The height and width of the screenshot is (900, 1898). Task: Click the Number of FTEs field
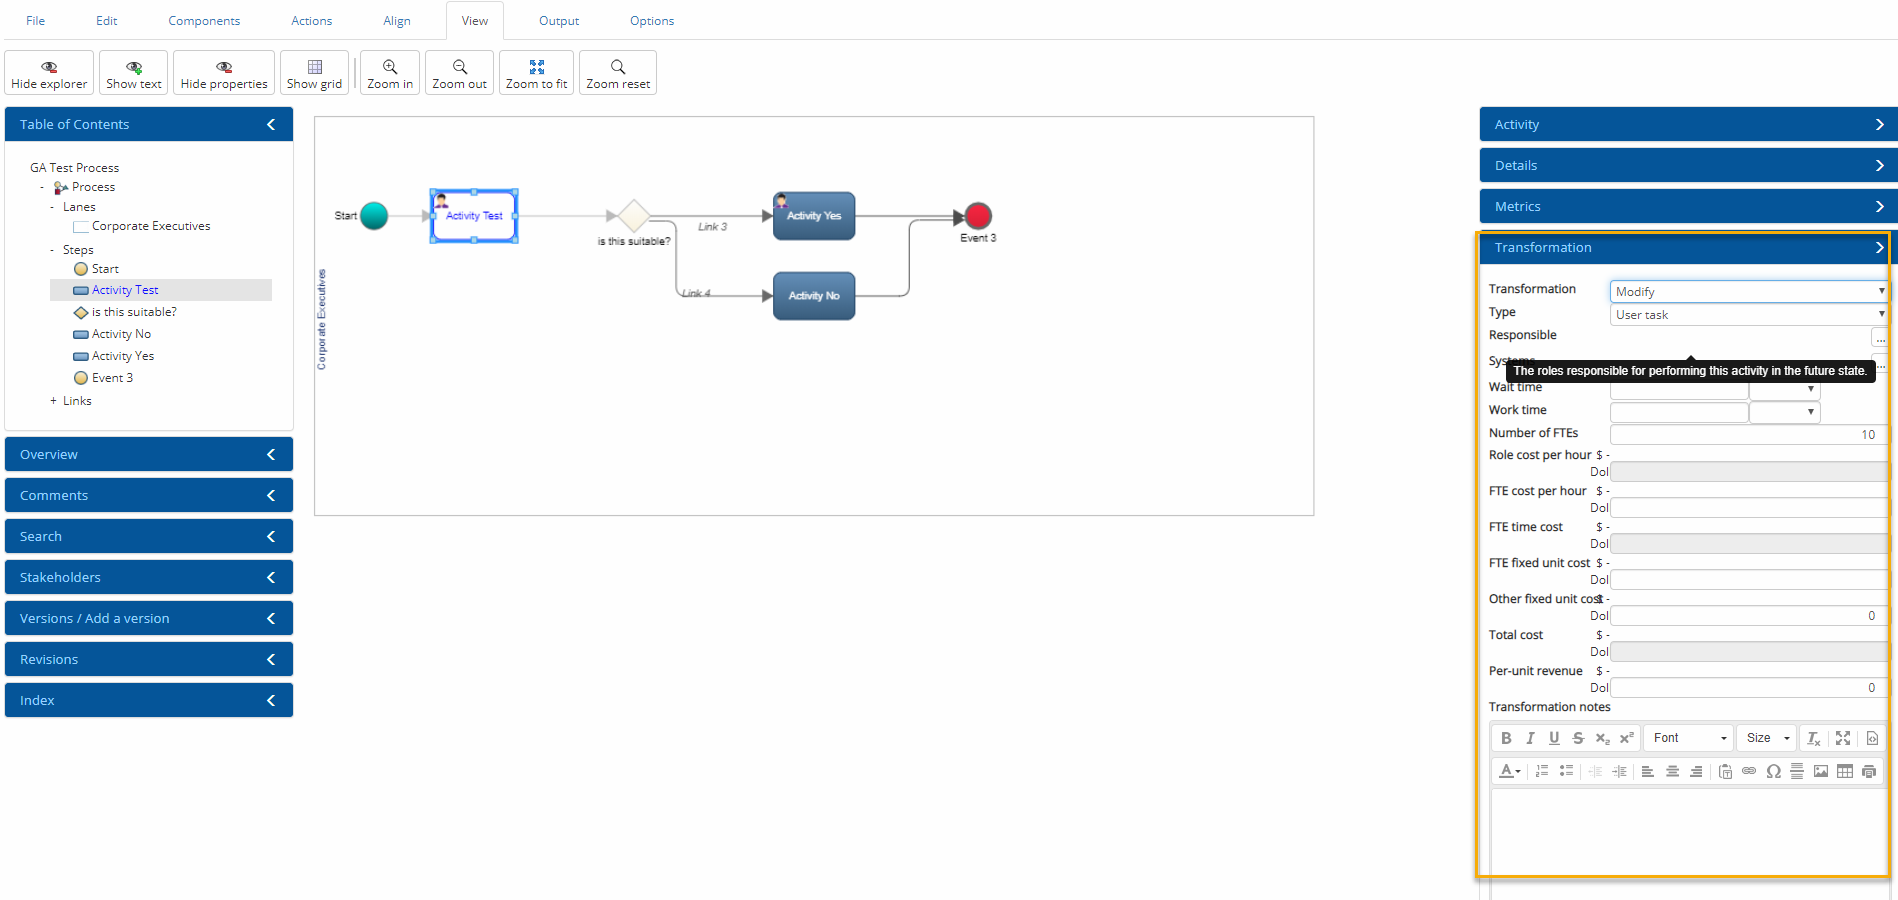point(1746,434)
